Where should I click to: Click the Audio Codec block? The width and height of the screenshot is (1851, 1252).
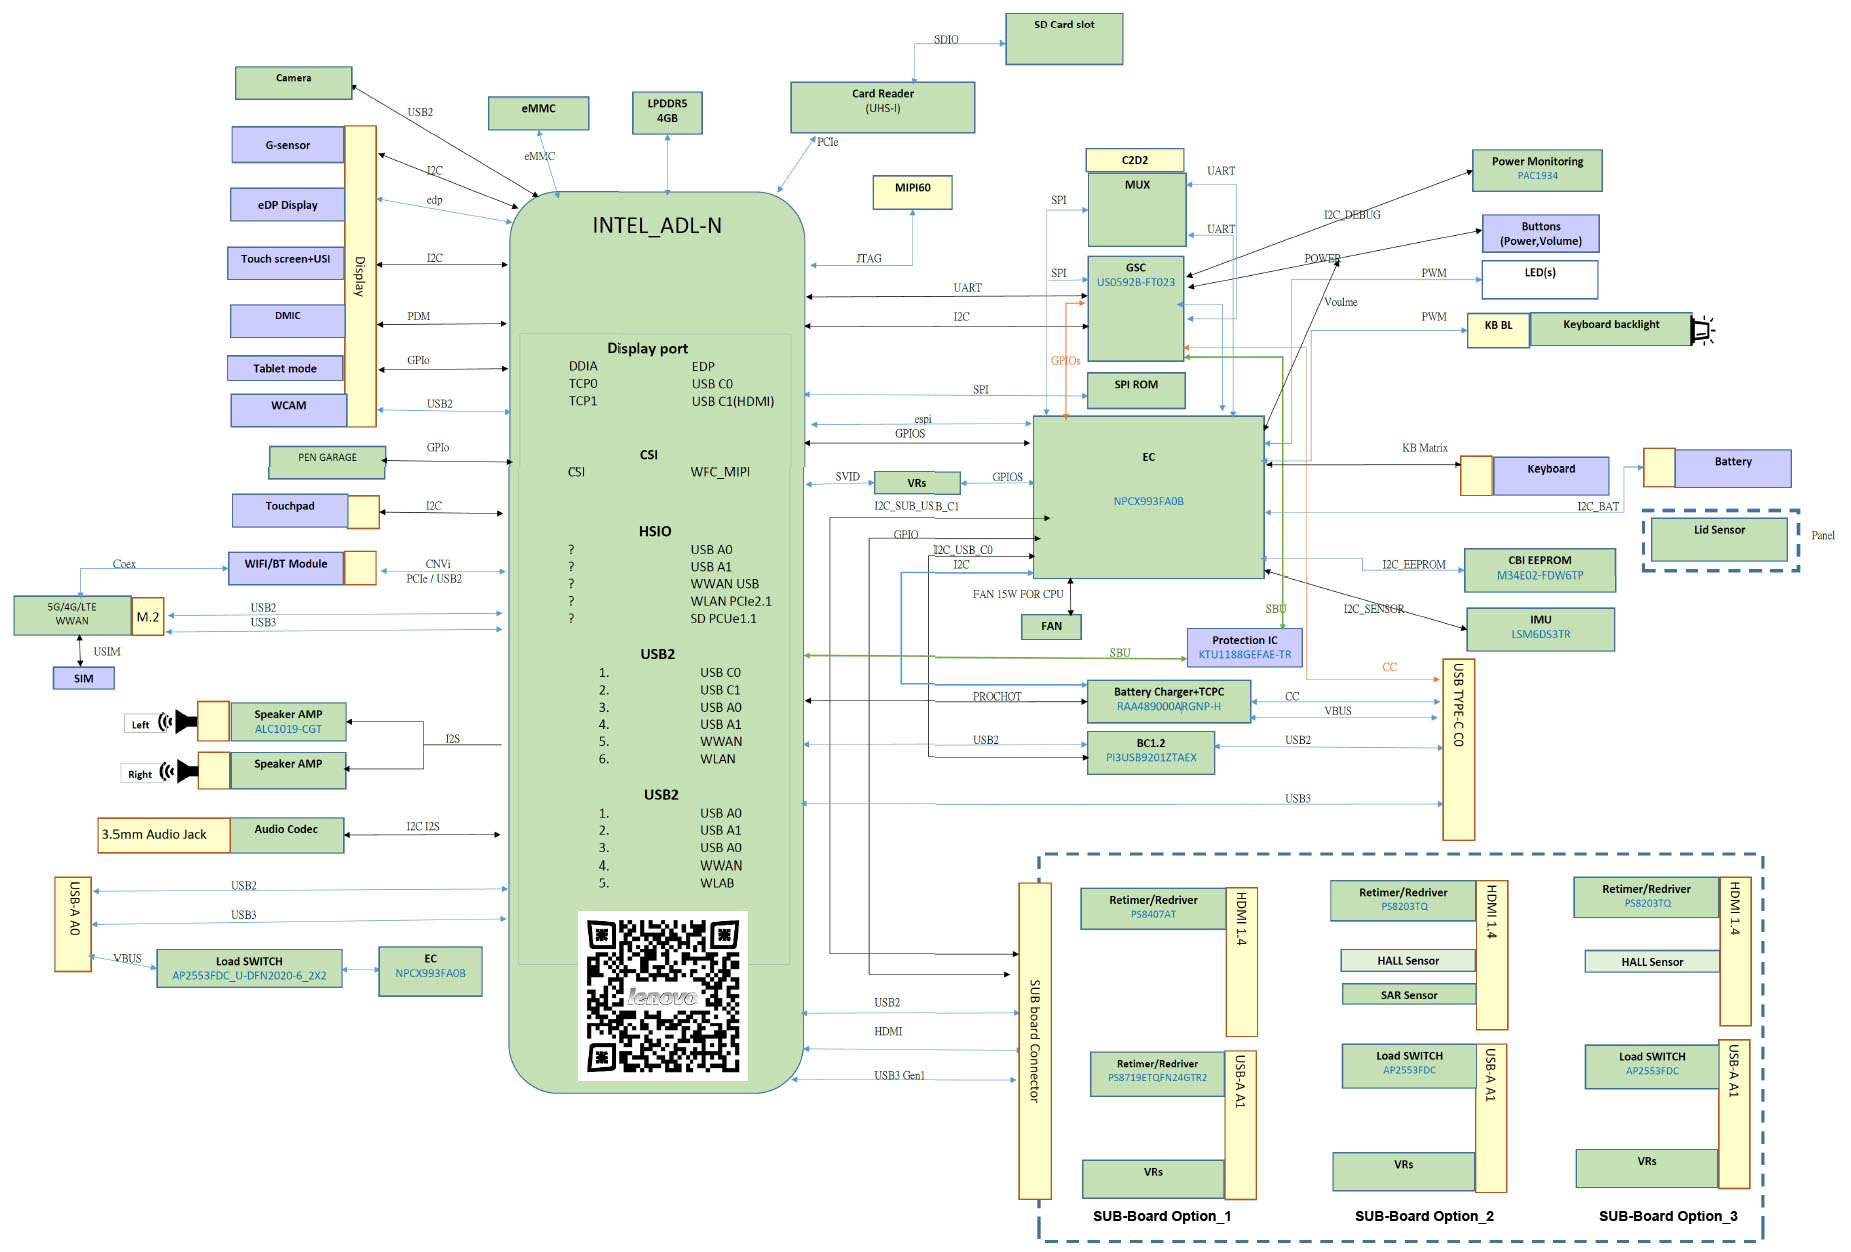pyautogui.click(x=286, y=835)
